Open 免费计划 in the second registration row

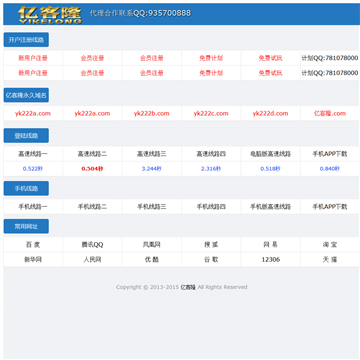(211, 73)
